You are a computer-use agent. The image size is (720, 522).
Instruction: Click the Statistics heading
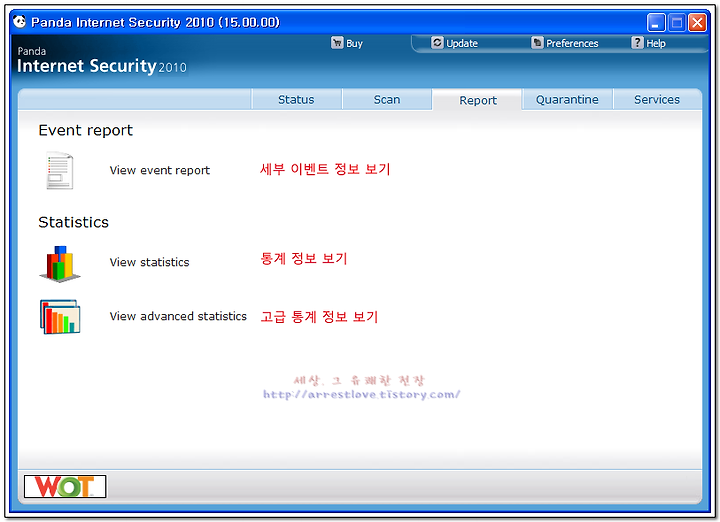[x=73, y=222]
